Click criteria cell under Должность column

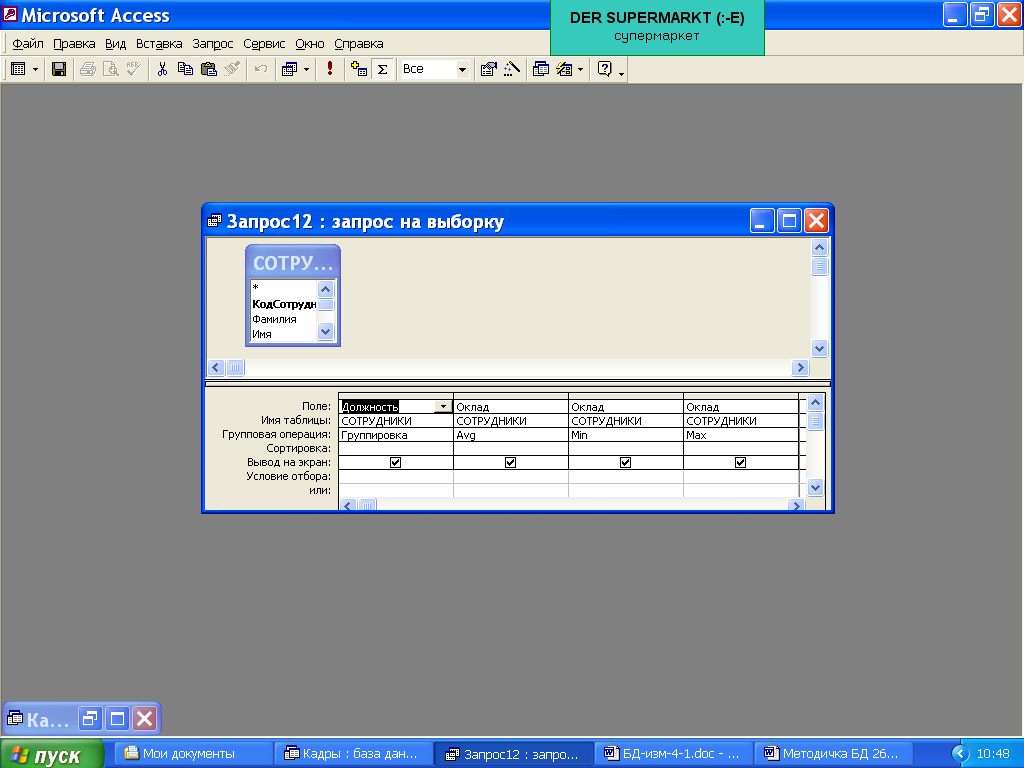pyautogui.click(x=396, y=477)
